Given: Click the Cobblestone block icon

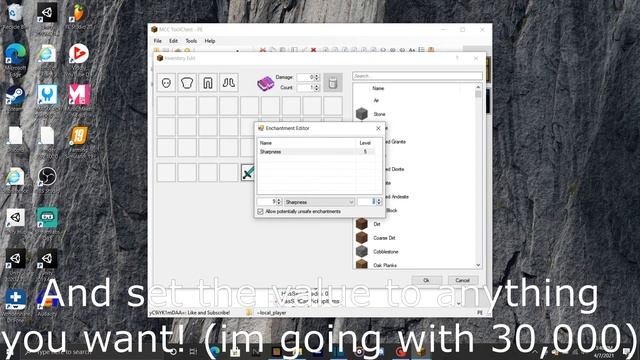Looking at the screenshot, I should (362, 251).
